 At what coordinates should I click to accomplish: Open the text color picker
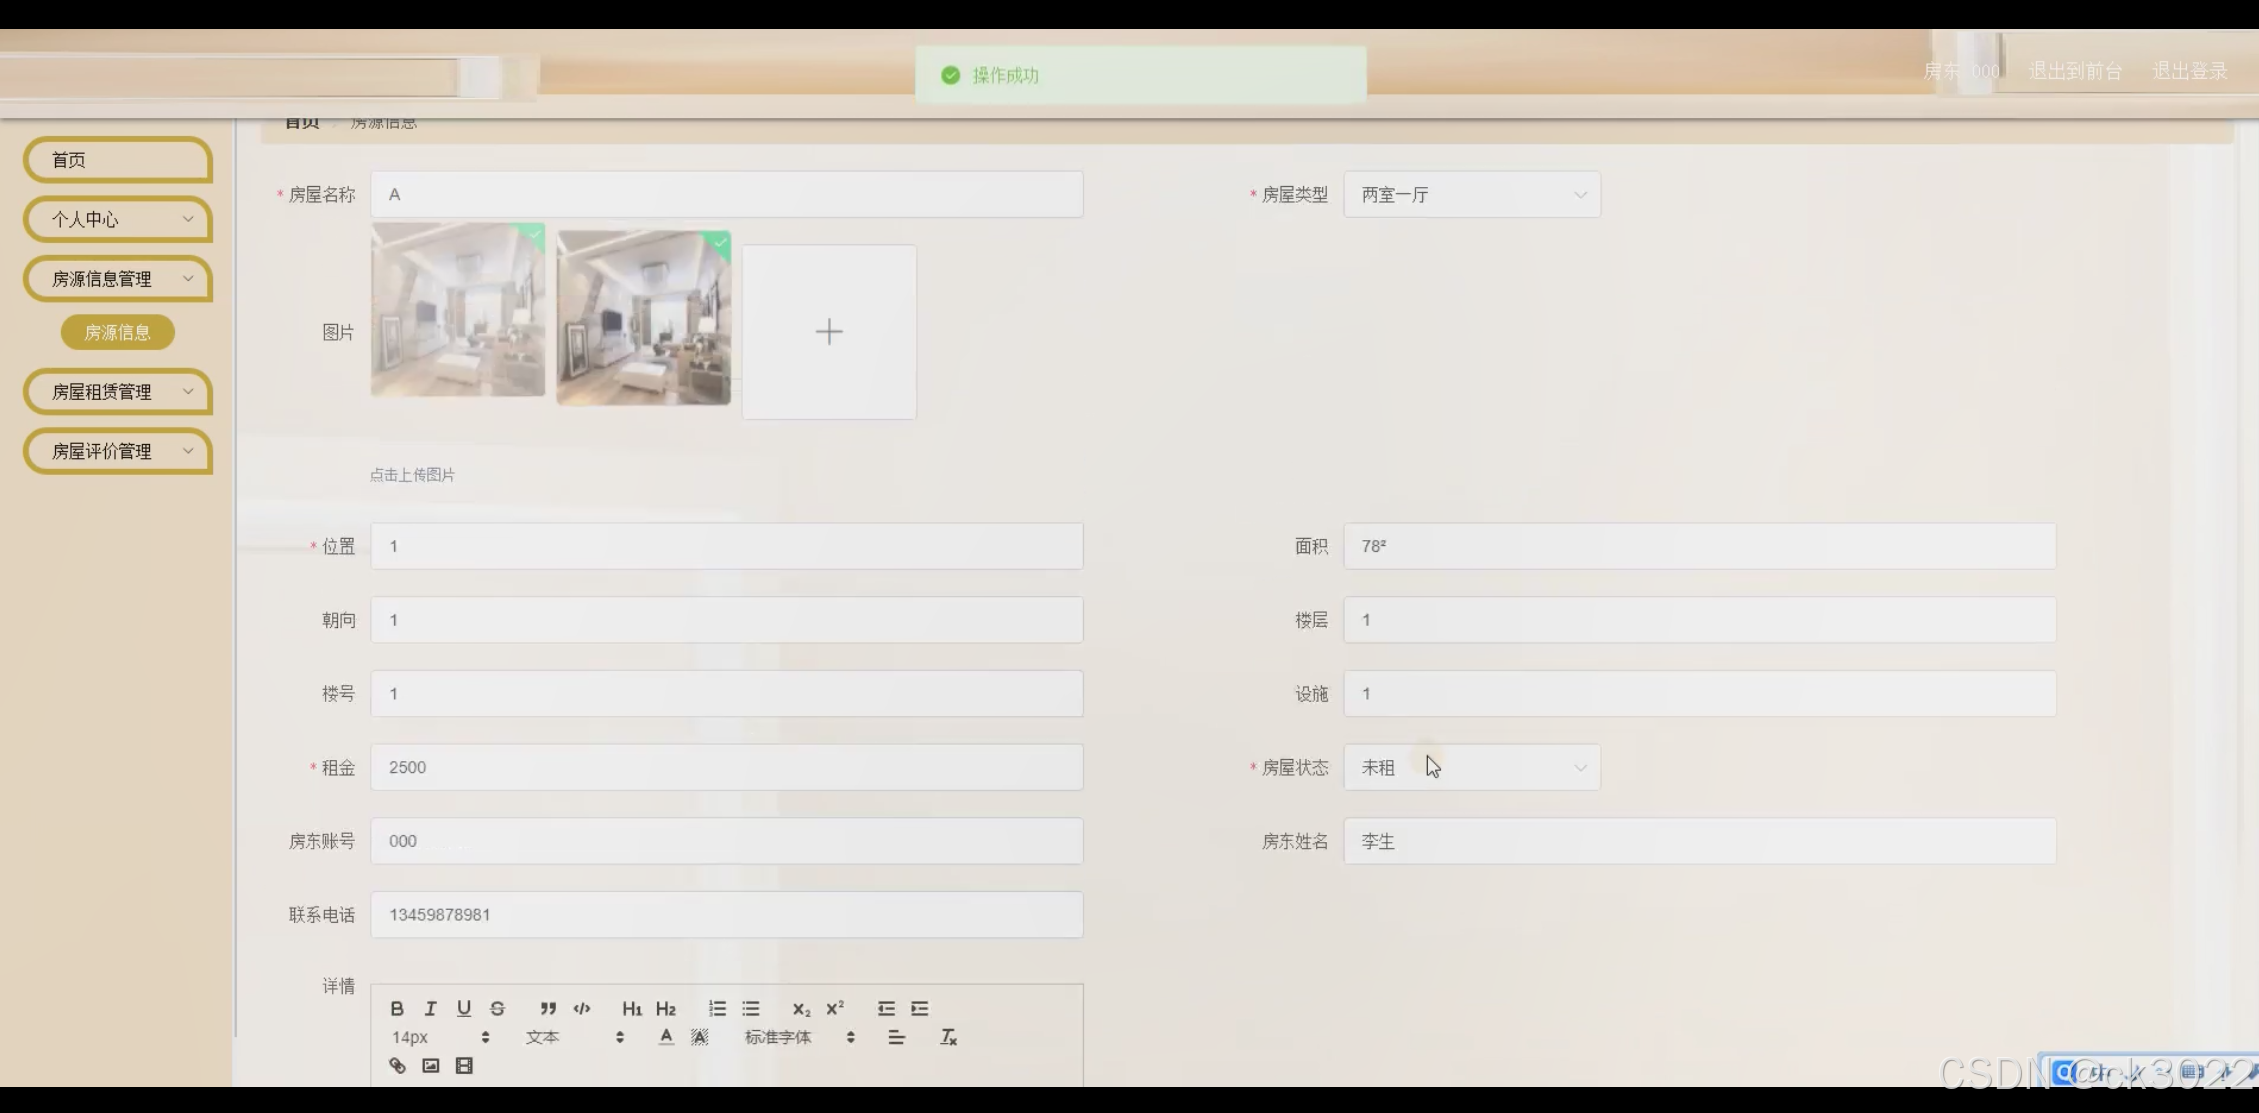(666, 1037)
